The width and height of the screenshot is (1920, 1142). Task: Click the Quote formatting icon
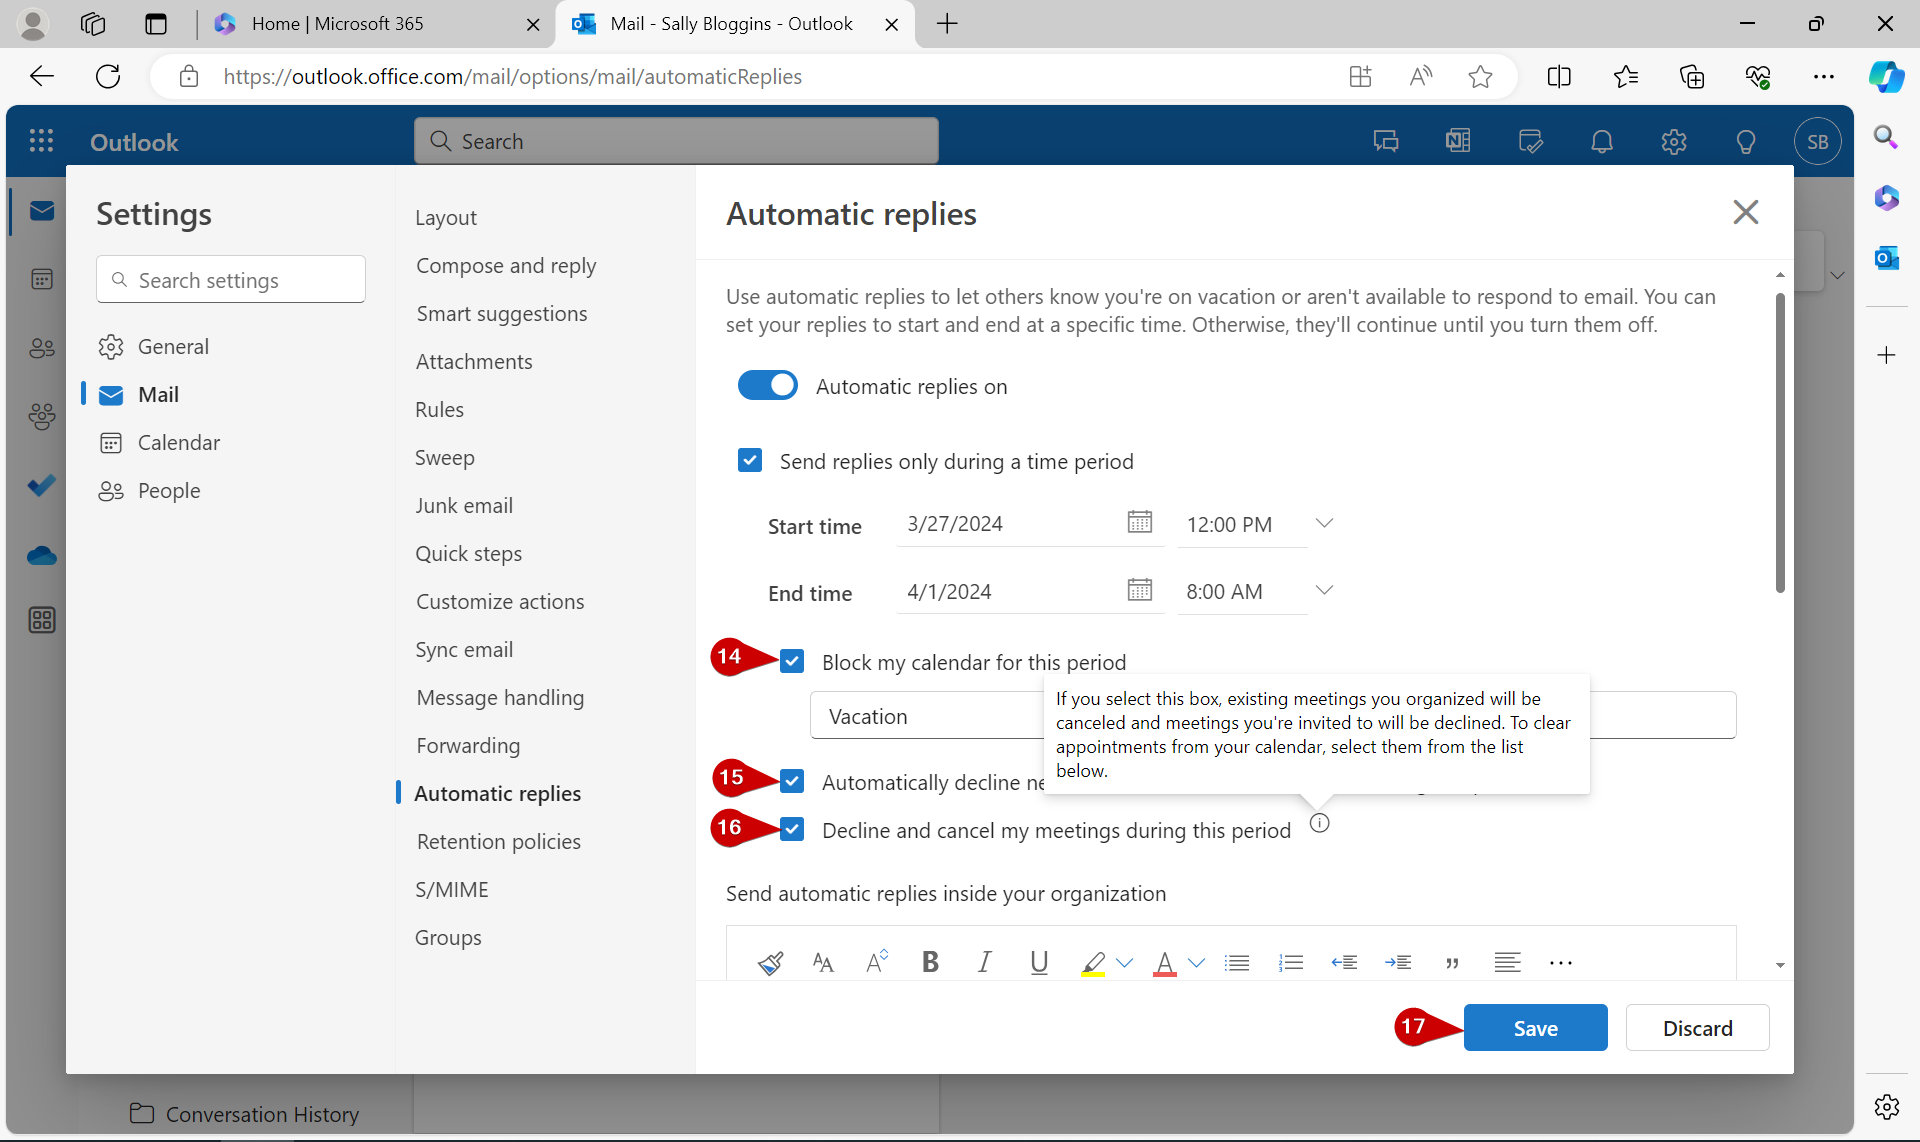(1452, 962)
